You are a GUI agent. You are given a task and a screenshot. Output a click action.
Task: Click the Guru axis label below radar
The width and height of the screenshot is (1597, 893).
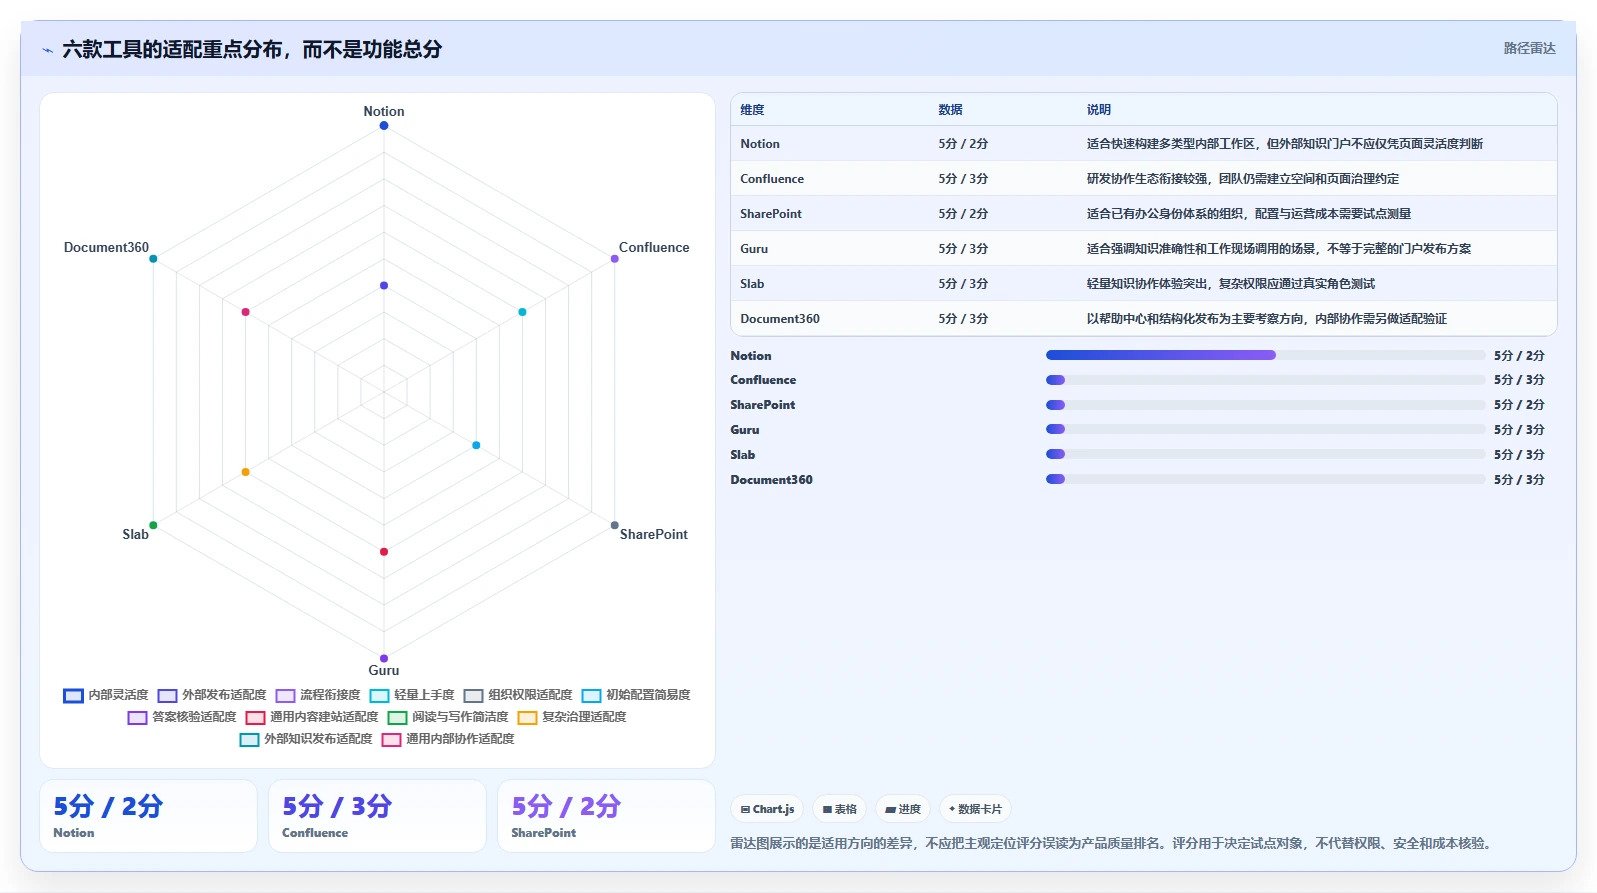(384, 670)
